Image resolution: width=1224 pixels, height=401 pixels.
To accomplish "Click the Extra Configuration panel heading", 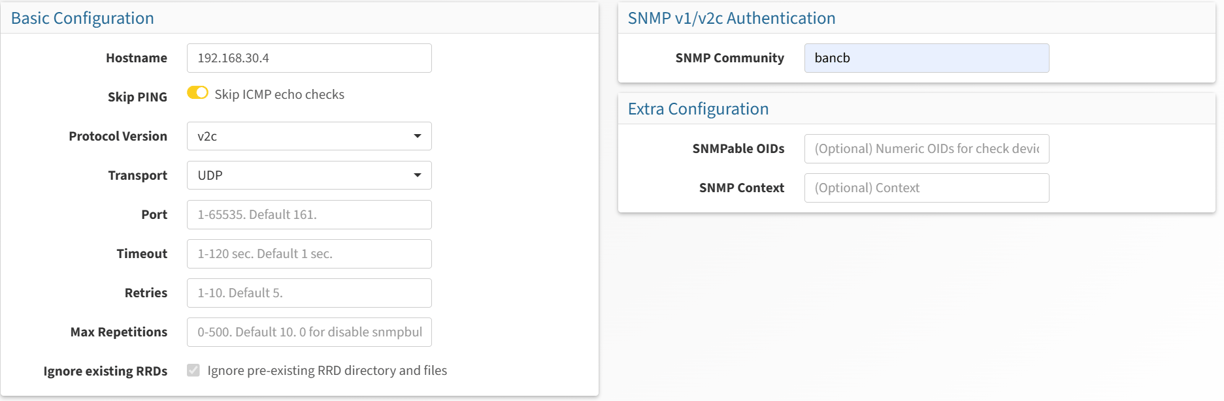I will click(698, 109).
